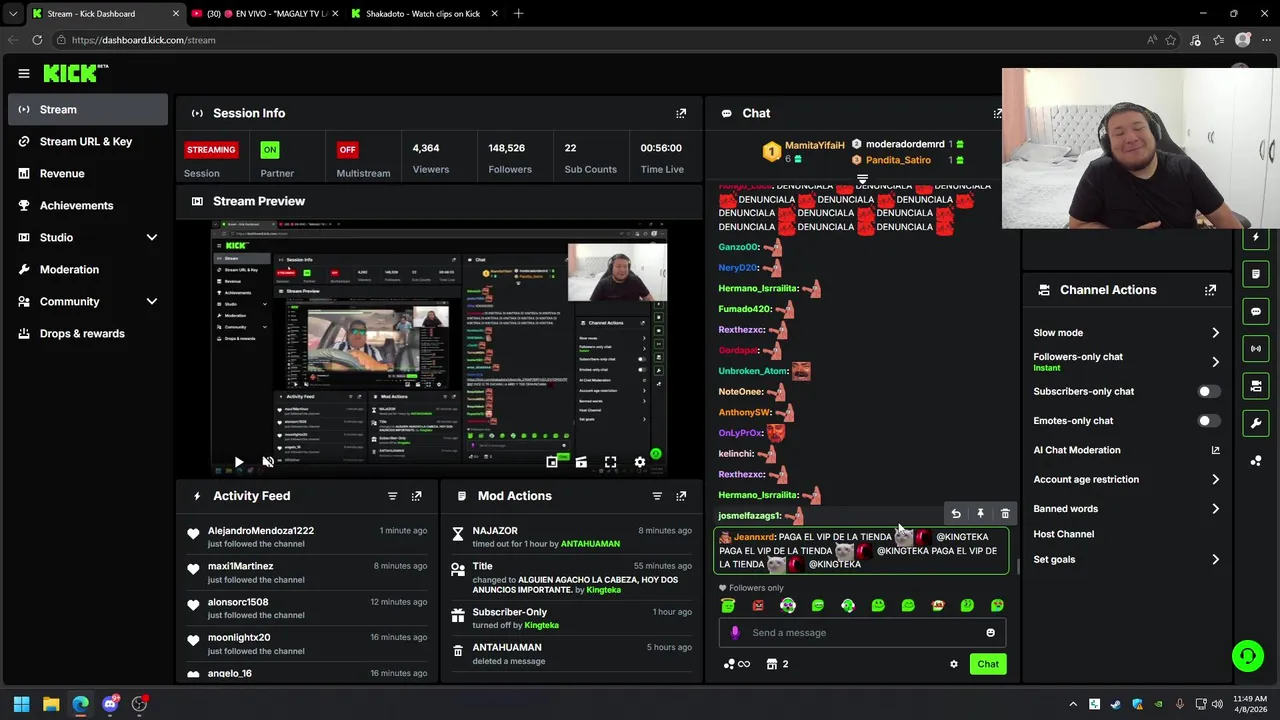The image size is (1280, 720).
Task: Go to the Revenue page
Action: [88, 174]
